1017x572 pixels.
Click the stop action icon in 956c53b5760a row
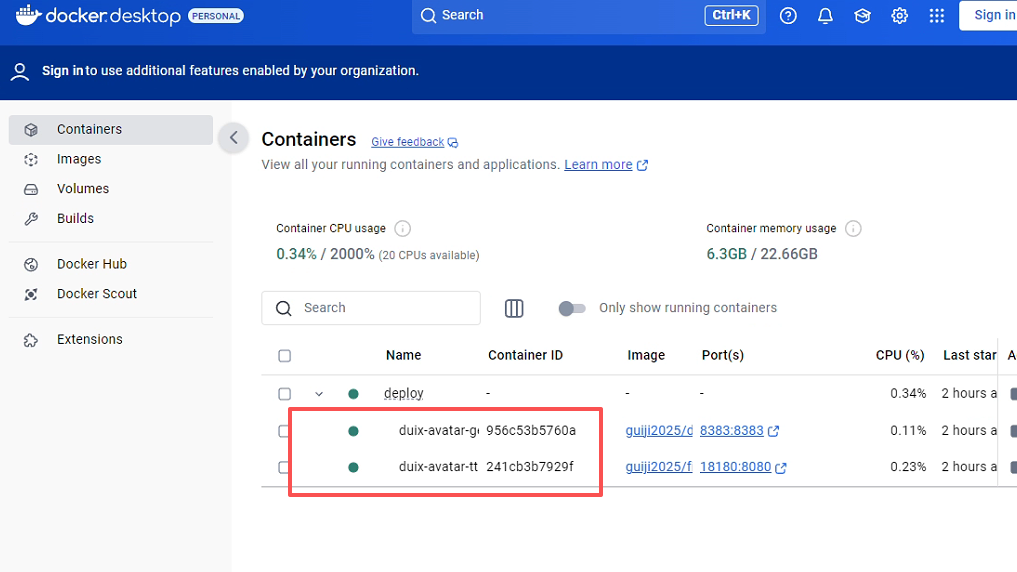(1013, 431)
